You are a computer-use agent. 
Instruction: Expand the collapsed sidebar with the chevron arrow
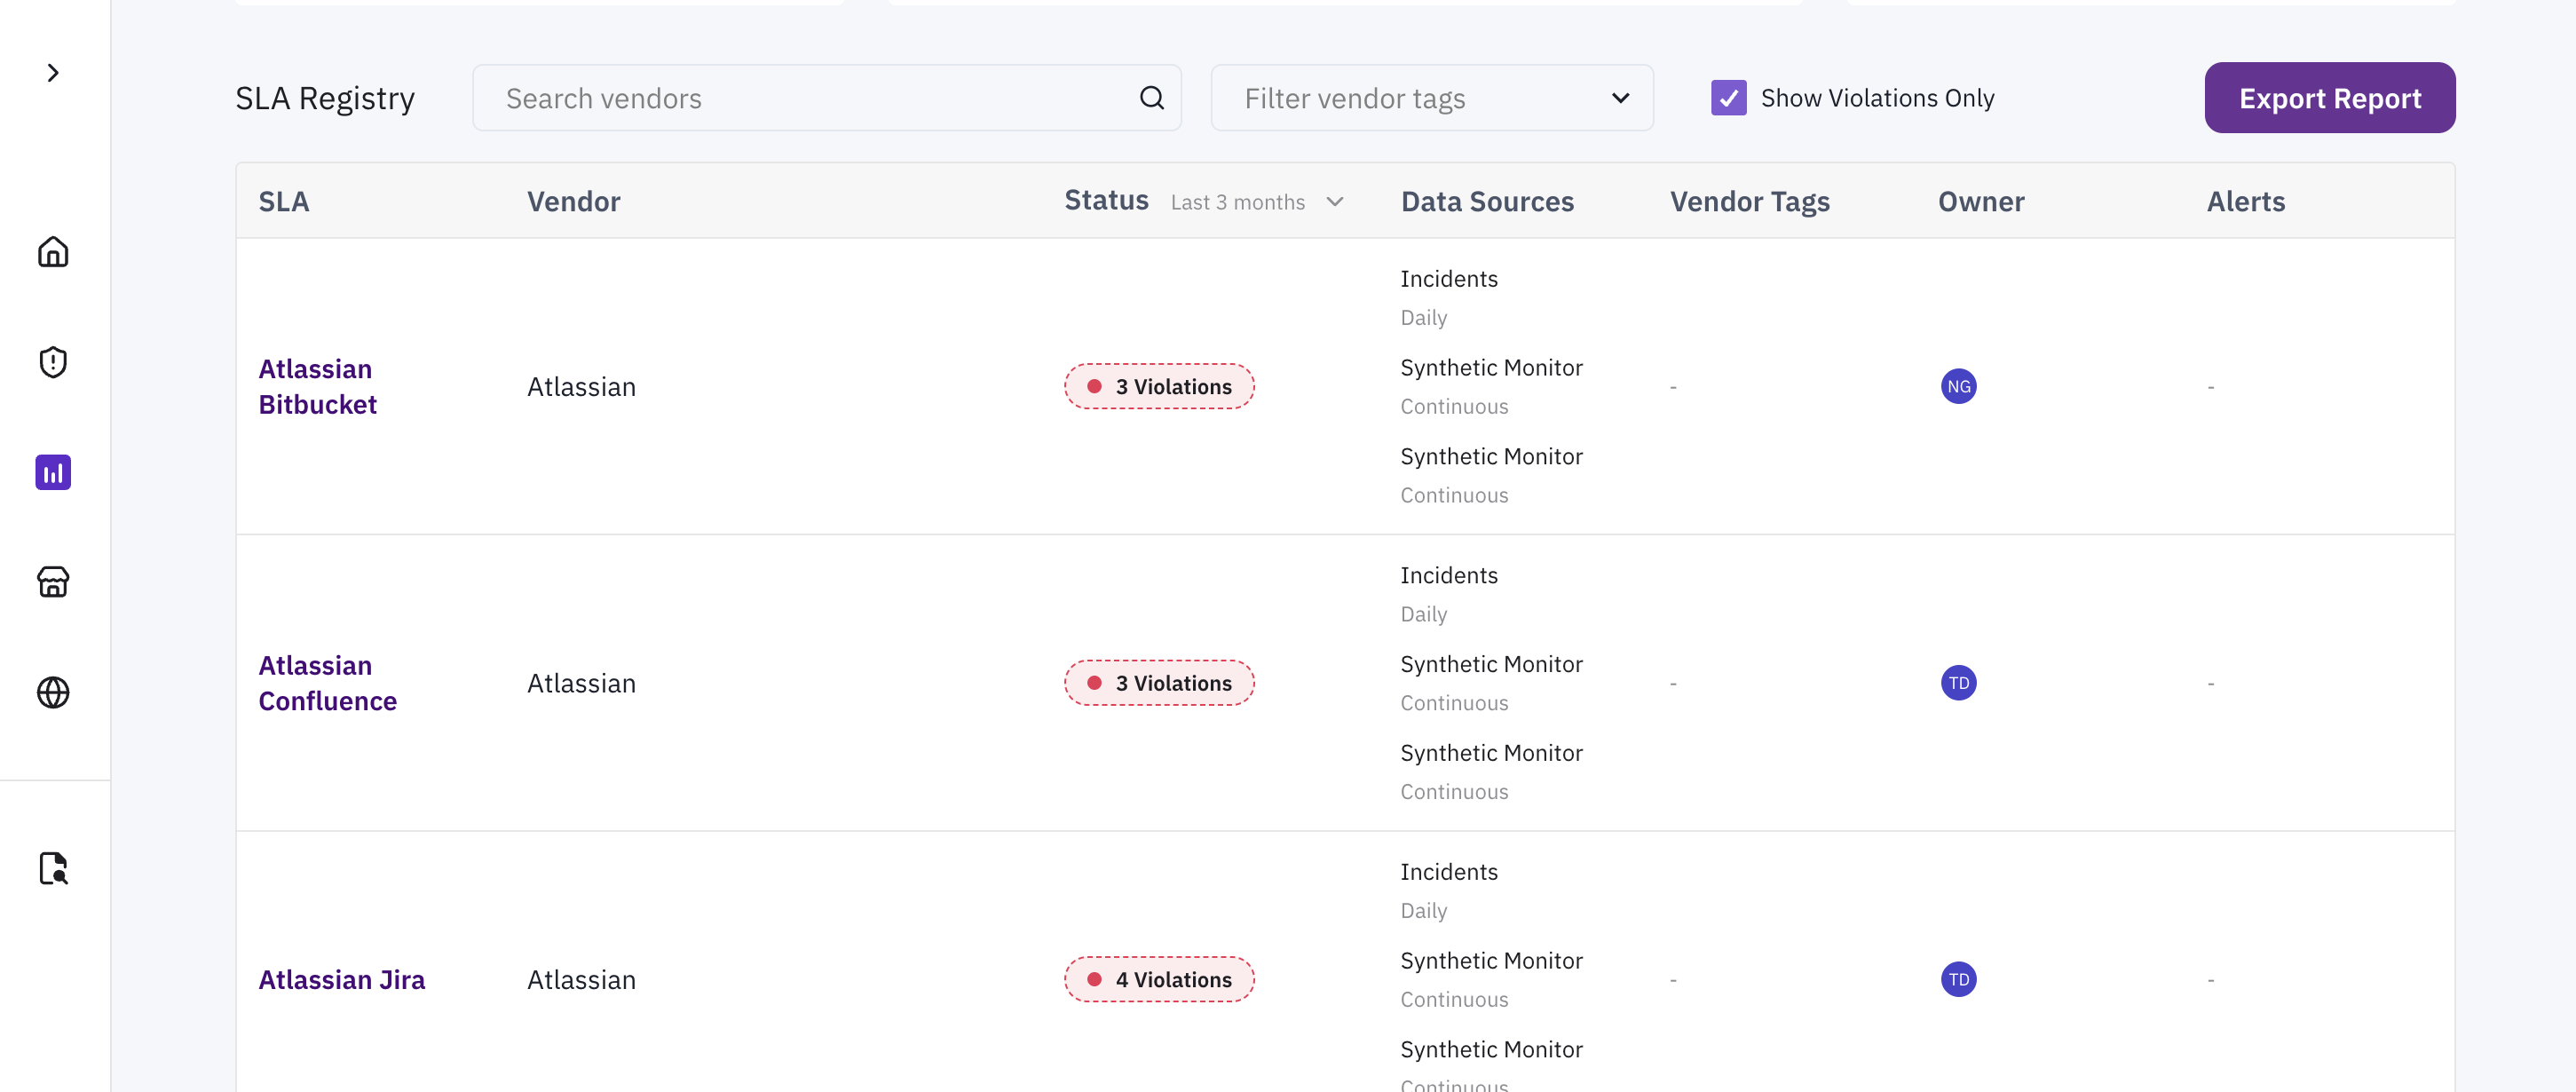point(53,73)
